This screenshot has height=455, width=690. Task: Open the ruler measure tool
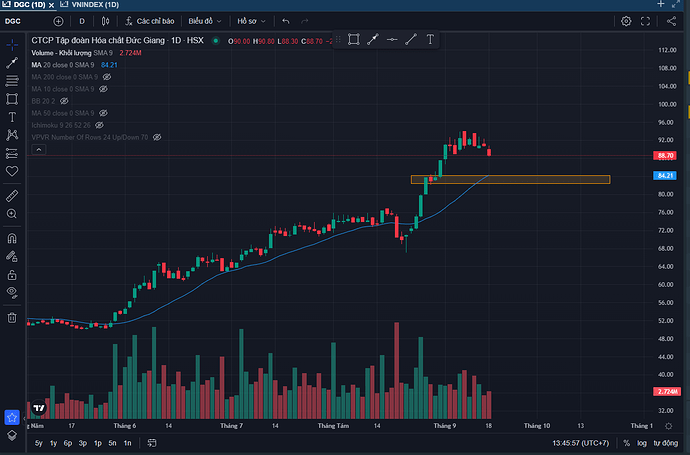(x=12, y=195)
